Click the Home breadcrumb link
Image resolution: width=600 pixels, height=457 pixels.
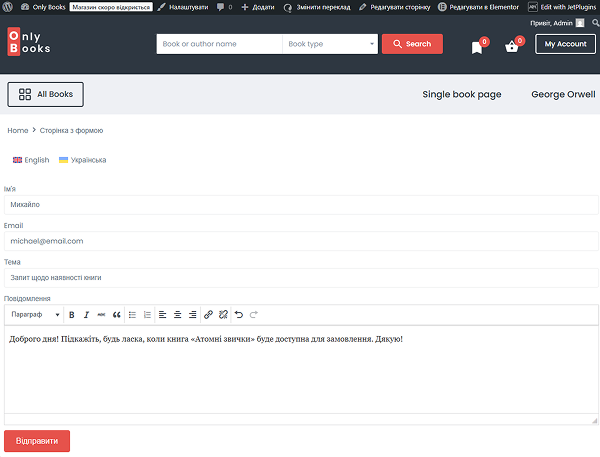18,130
